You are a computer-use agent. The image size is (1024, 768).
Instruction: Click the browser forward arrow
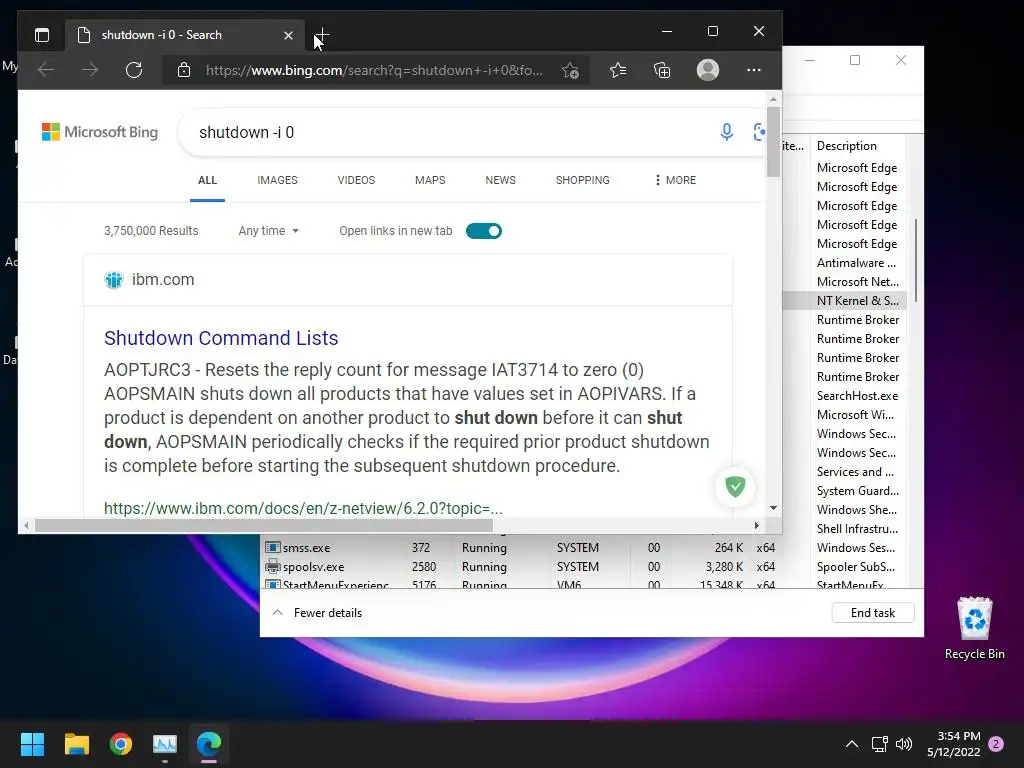[89, 70]
